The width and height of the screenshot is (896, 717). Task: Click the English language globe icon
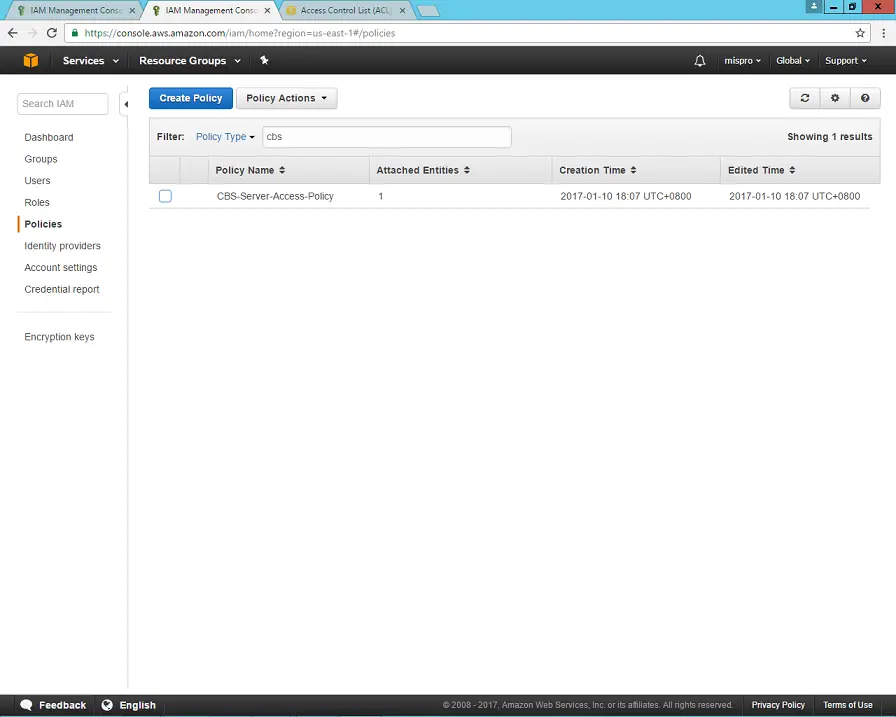pyautogui.click(x=107, y=705)
